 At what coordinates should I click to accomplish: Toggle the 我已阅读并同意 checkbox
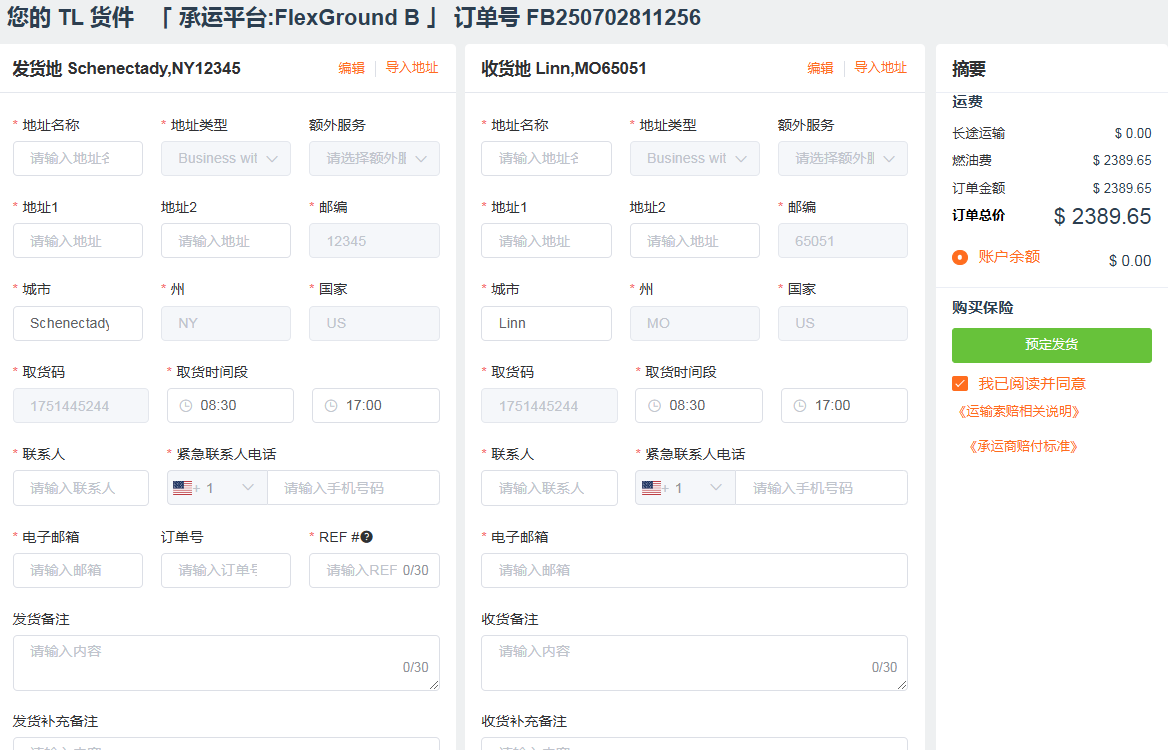click(960, 384)
